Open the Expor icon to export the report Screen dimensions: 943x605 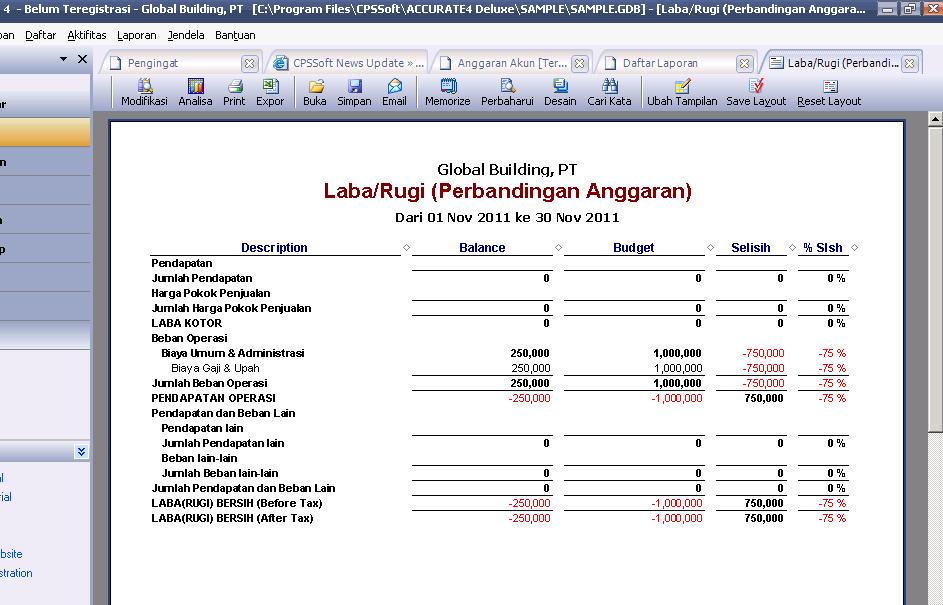click(269, 93)
